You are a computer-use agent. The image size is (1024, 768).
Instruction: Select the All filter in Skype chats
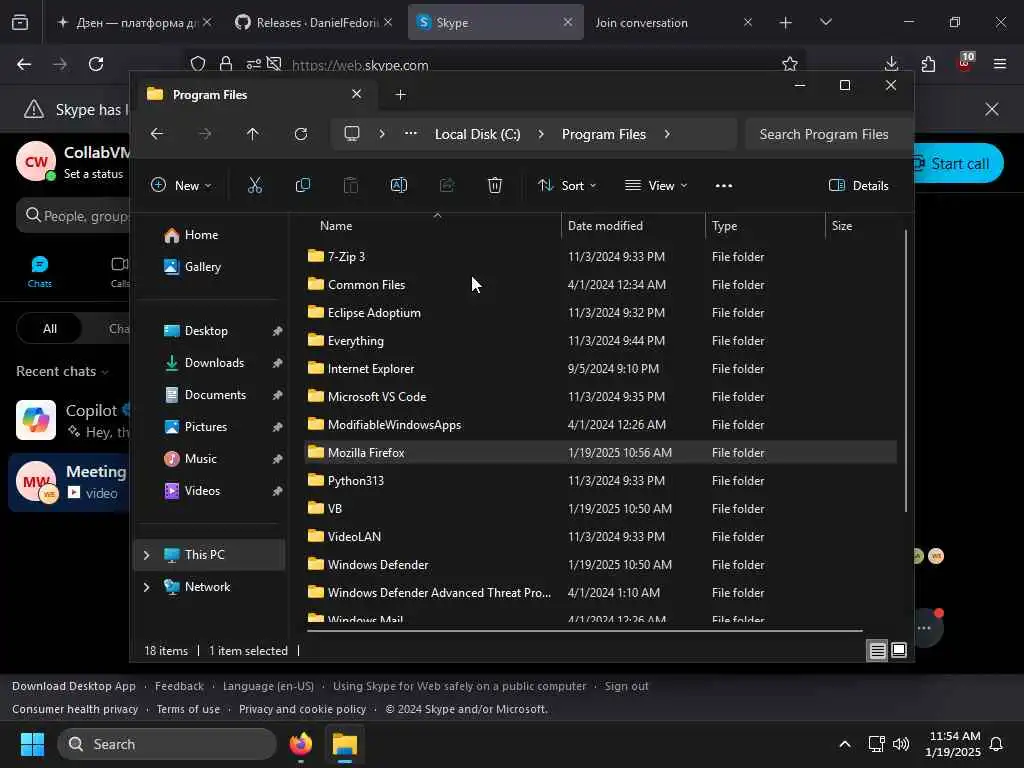pyautogui.click(x=50, y=328)
